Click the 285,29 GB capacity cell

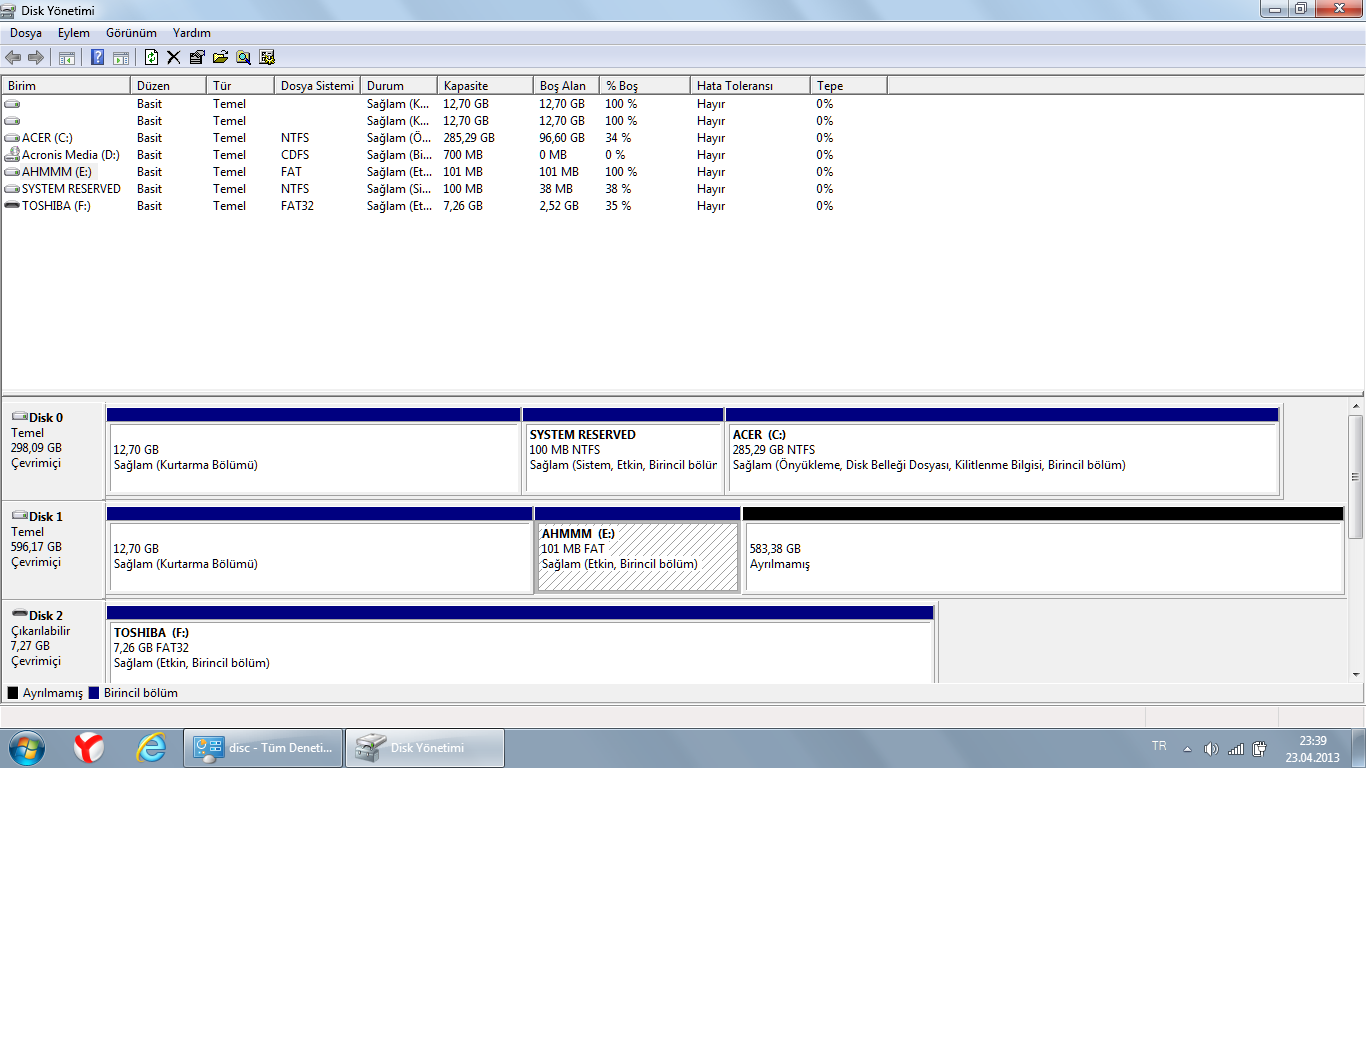[x=469, y=138]
